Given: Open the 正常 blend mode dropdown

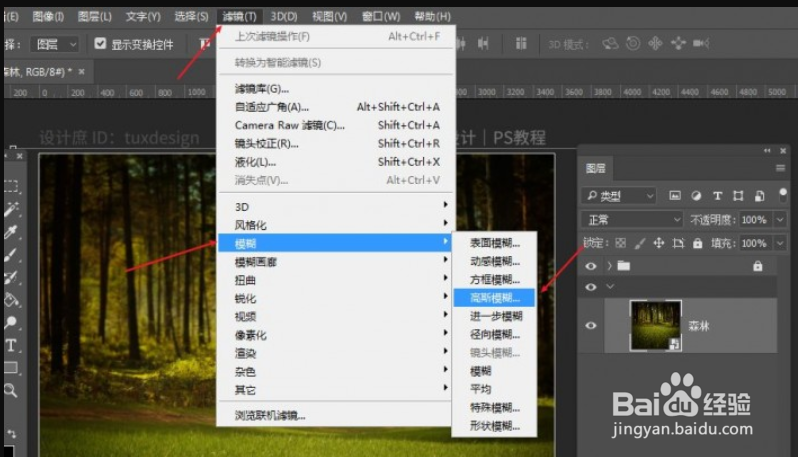Looking at the screenshot, I should click(x=632, y=220).
